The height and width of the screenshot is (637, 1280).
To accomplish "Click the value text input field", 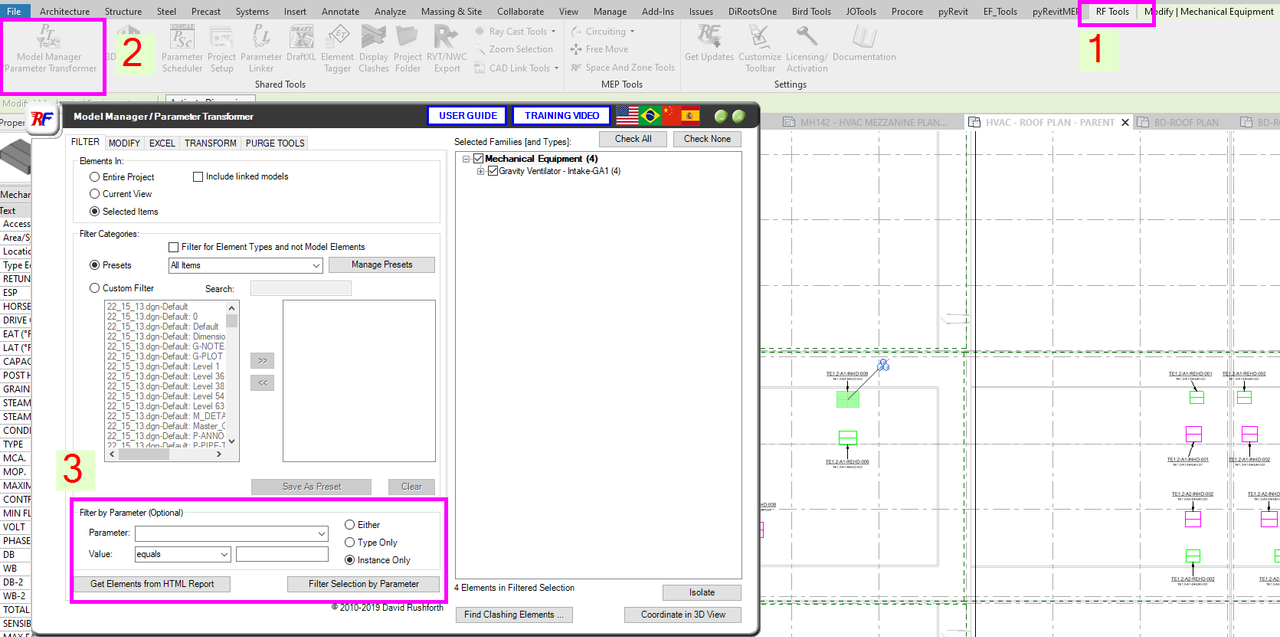I will click(282, 554).
